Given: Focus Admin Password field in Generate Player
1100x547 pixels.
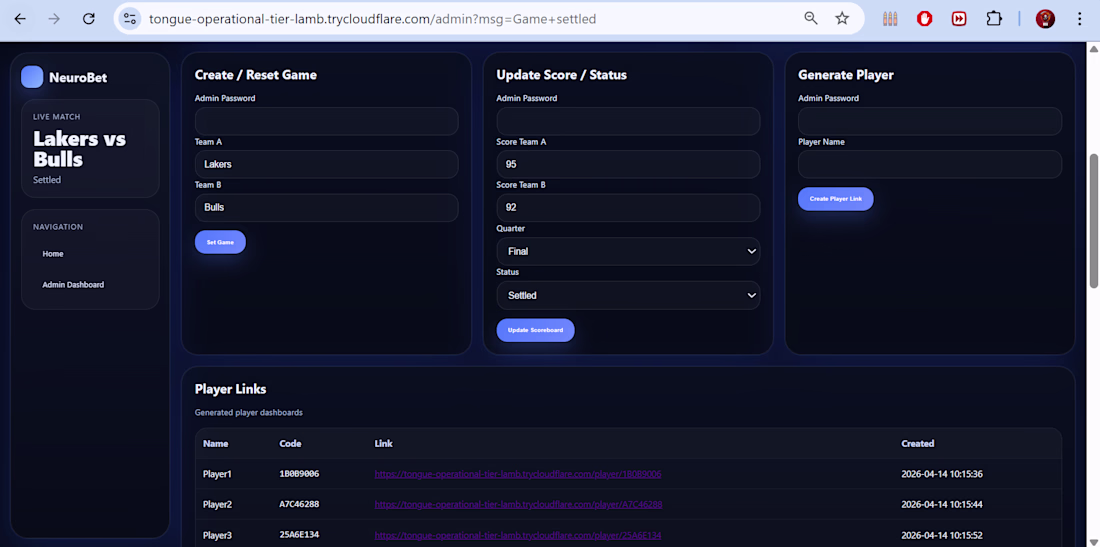Looking at the screenshot, I should tap(930, 121).
